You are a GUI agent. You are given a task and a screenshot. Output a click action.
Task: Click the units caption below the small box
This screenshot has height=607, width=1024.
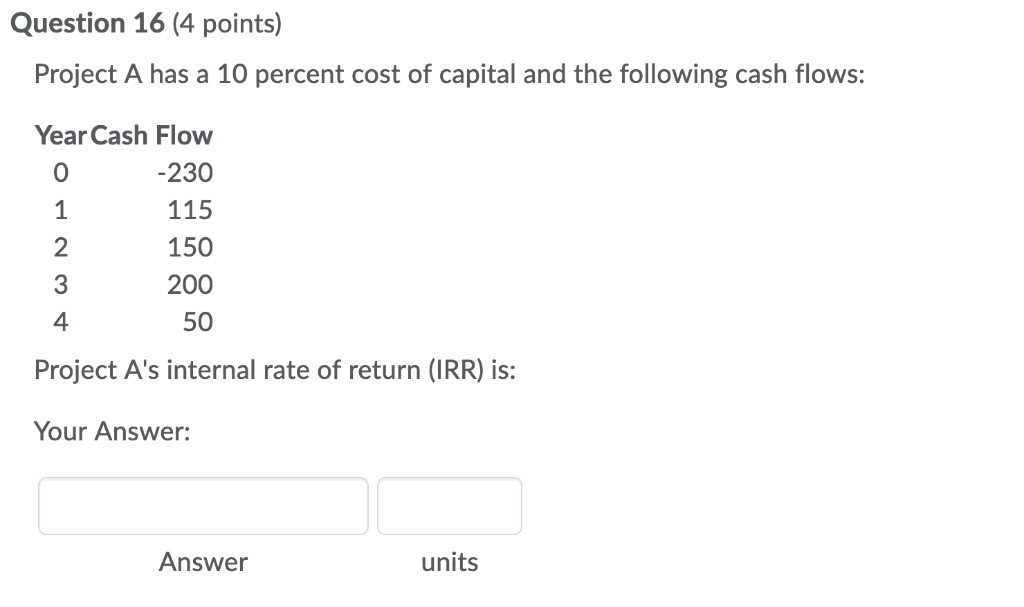(x=449, y=562)
